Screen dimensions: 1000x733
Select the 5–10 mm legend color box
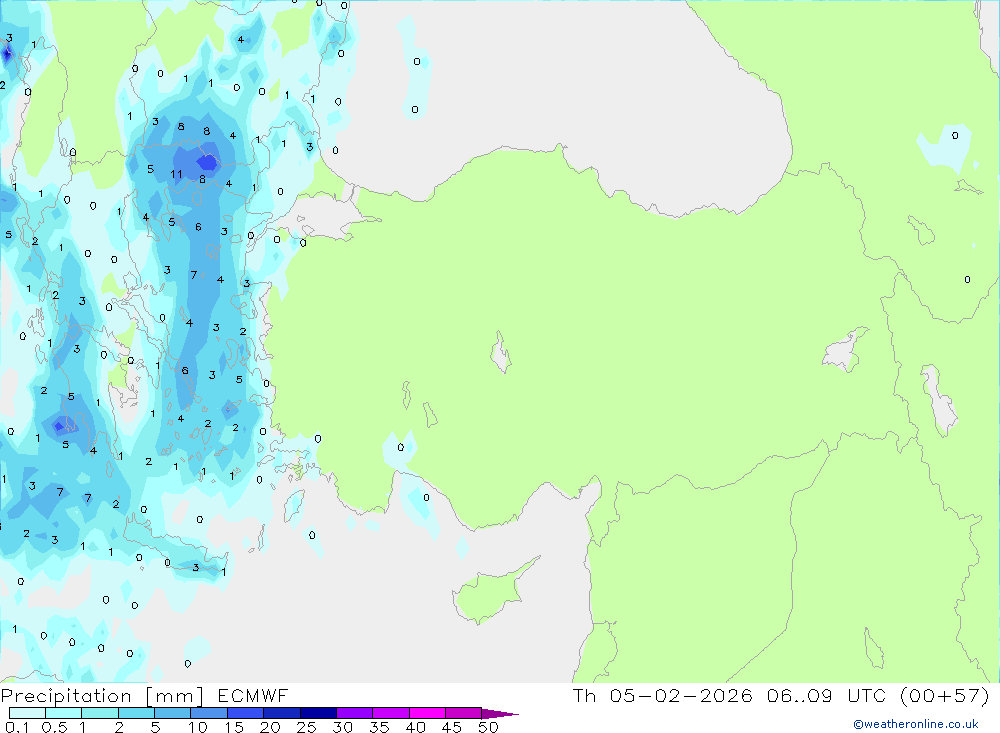pos(172,713)
